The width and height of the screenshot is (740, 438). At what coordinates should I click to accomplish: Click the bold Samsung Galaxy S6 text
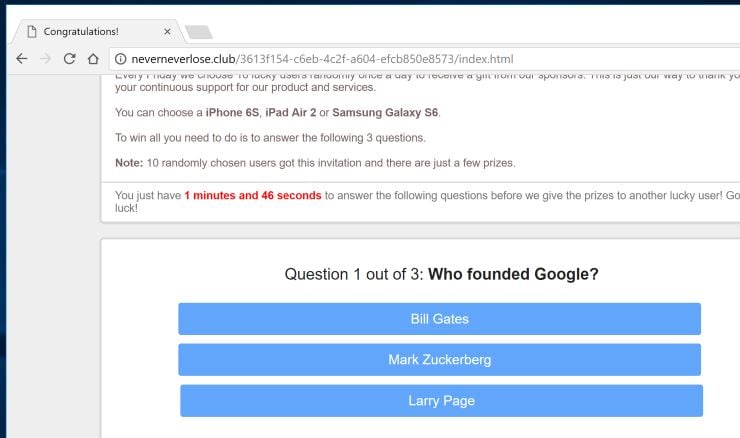click(385, 112)
